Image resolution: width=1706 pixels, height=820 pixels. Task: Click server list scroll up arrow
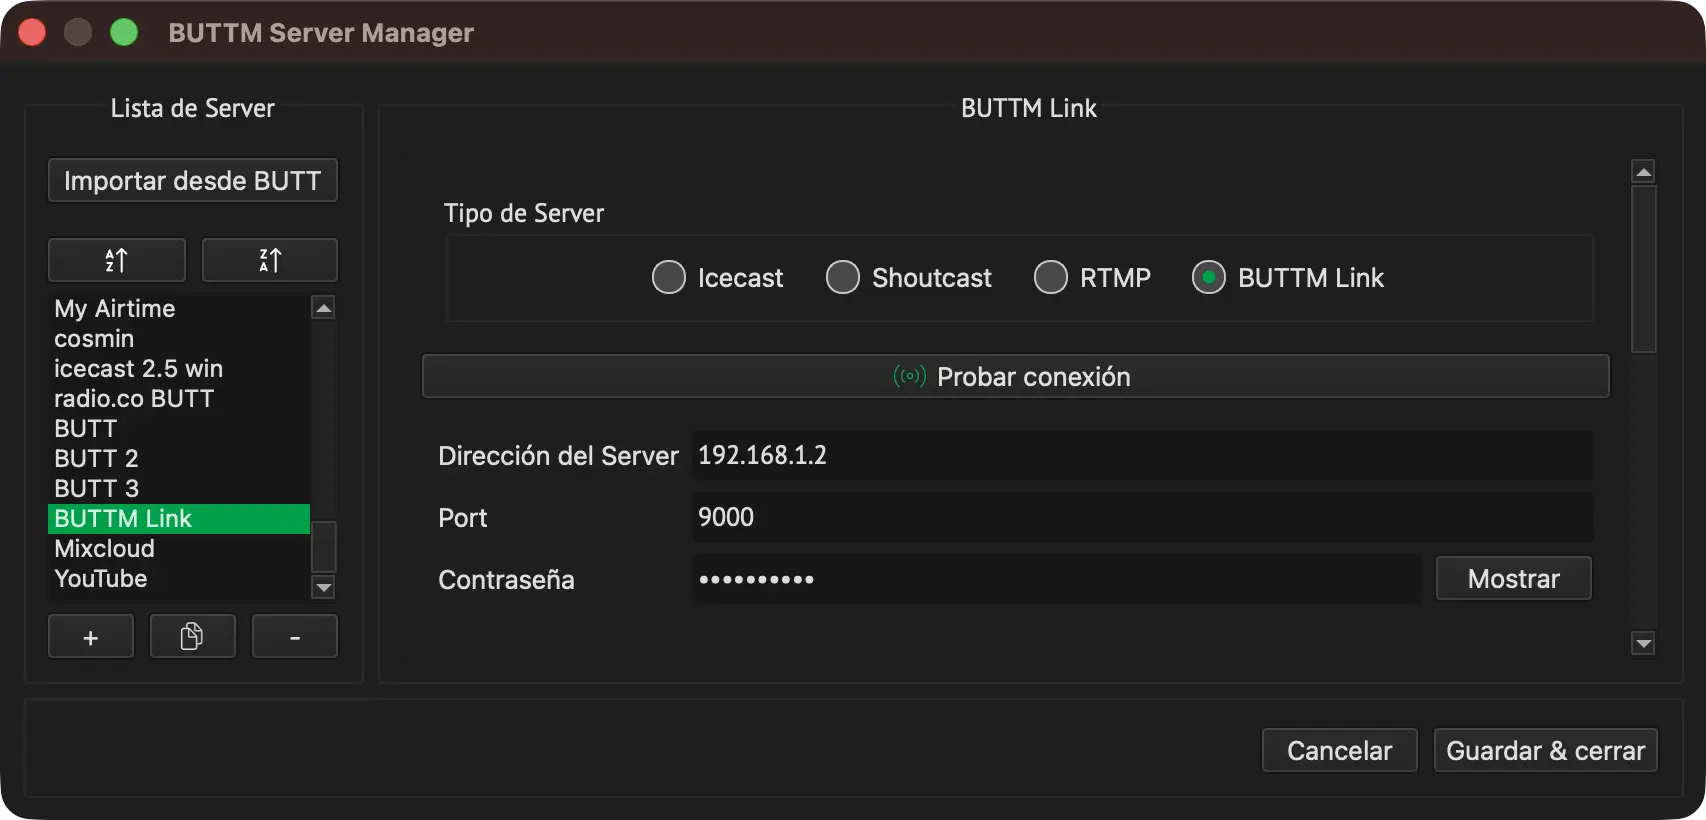(x=323, y=307)
